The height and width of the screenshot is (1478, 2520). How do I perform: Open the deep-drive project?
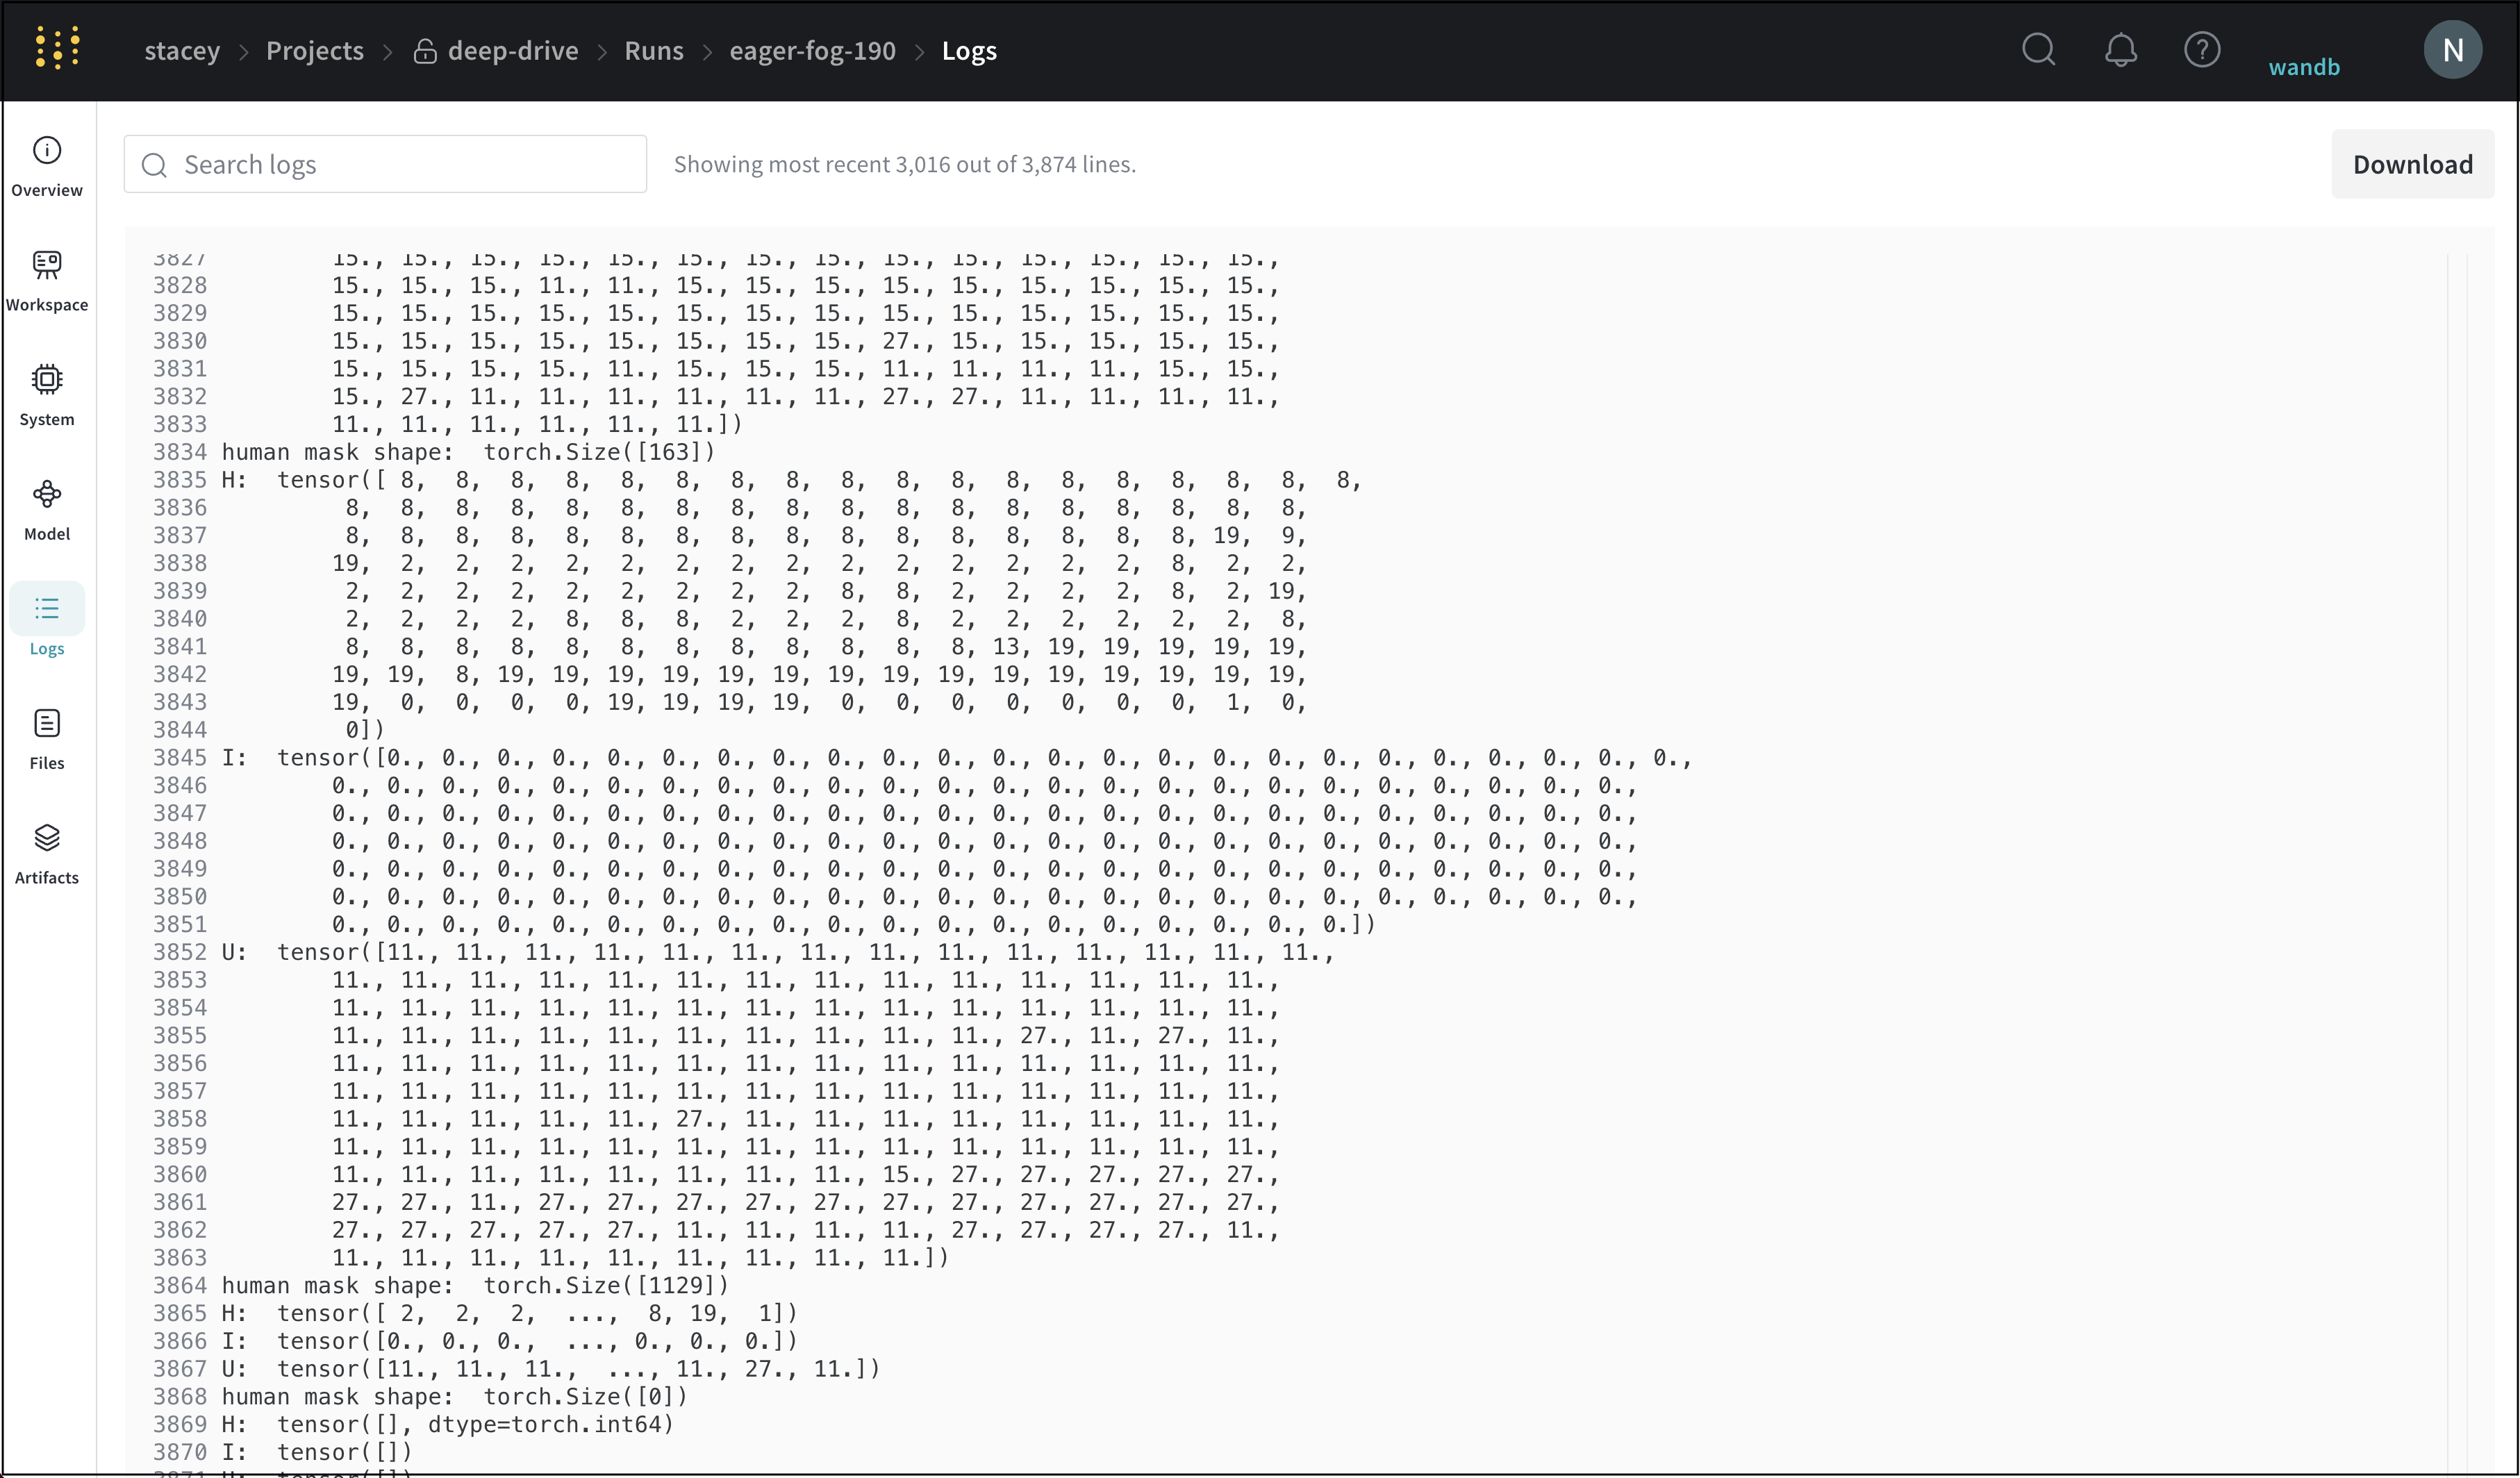(513, 50)
